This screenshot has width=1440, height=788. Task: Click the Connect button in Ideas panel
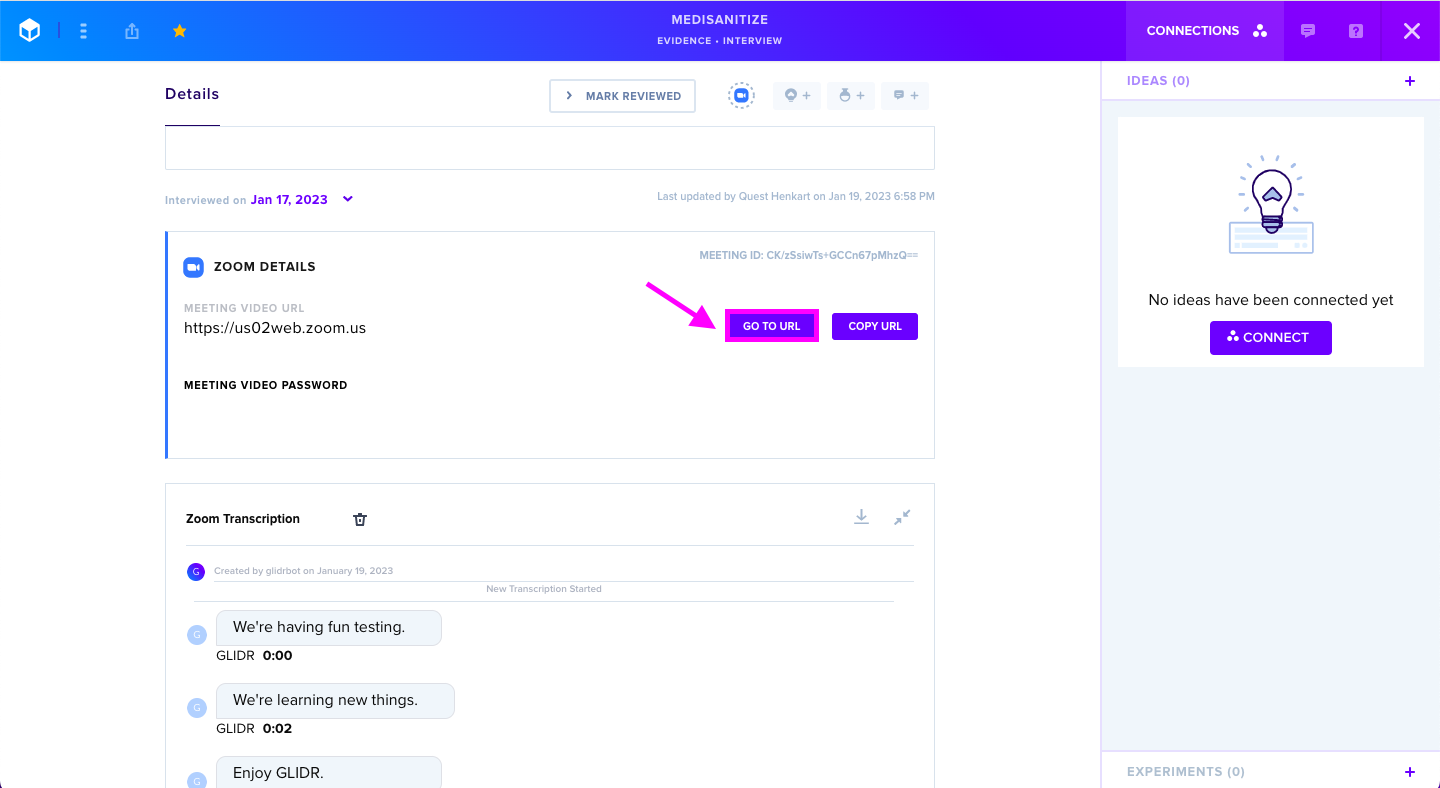tap(1271, 338)
